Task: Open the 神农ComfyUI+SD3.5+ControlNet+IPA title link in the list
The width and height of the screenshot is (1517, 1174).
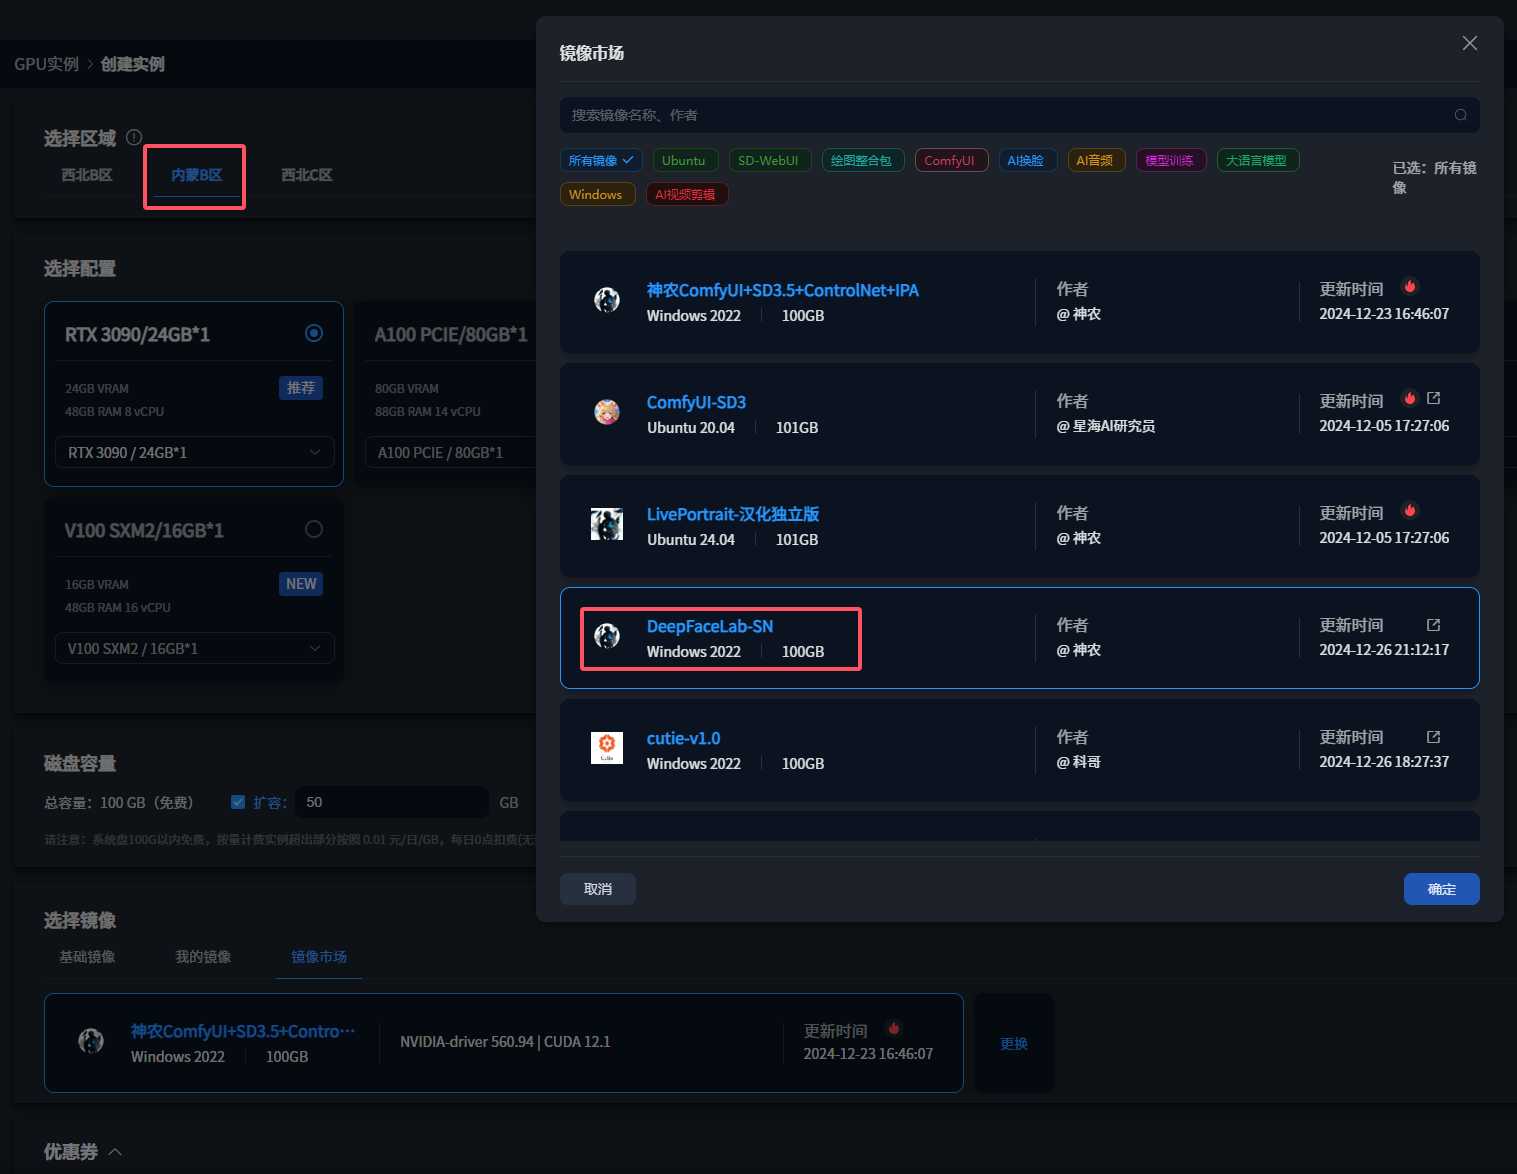Action: point(782,290)
